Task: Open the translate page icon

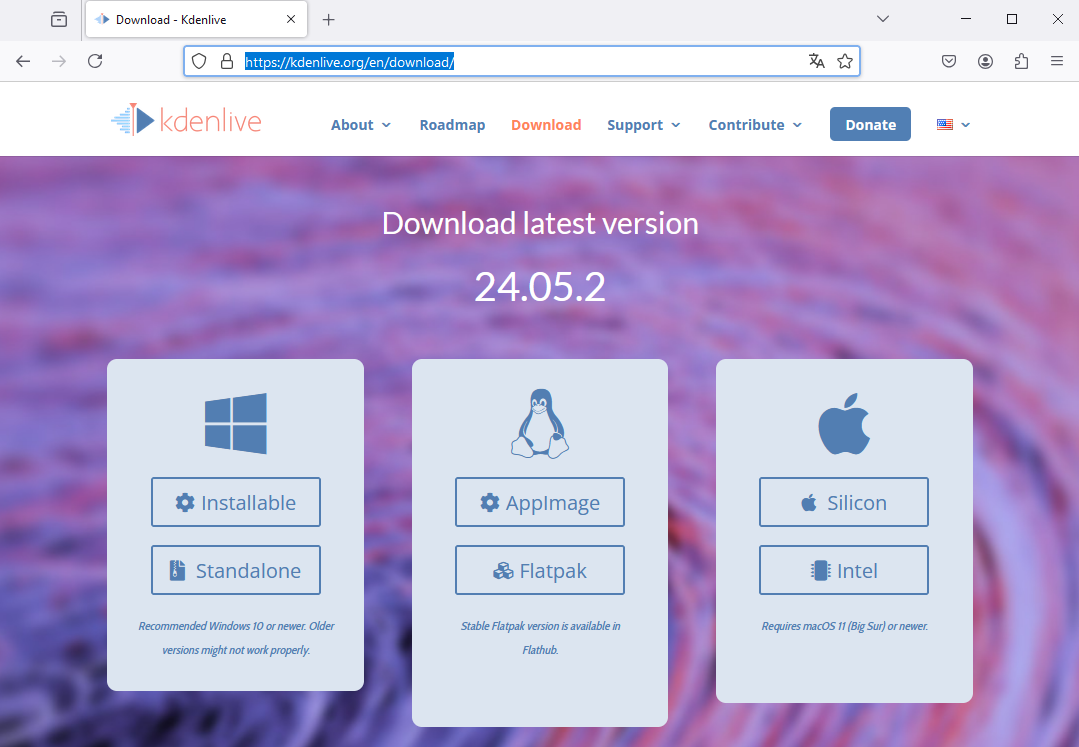Action: coord(816,61)
